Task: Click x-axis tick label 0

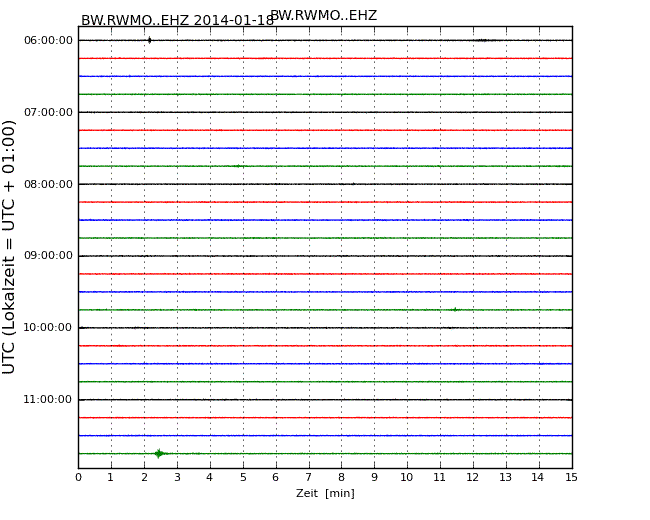Action: click(x=78, y=477)
